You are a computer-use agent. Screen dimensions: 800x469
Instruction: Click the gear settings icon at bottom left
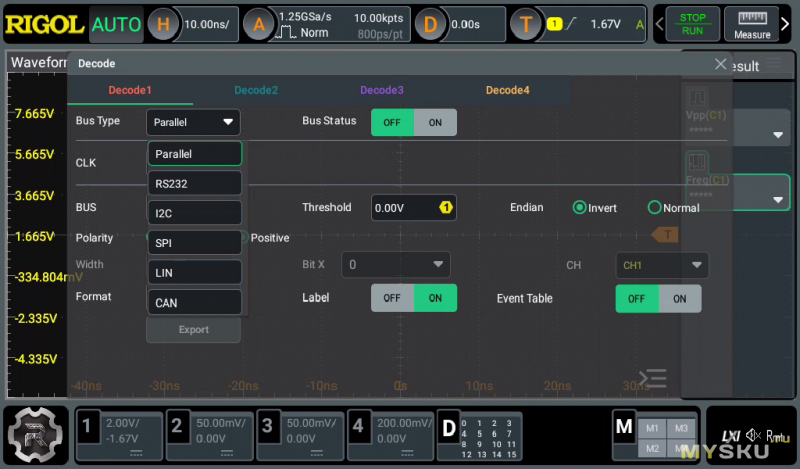pyautogui.click(x=37, y=436)
